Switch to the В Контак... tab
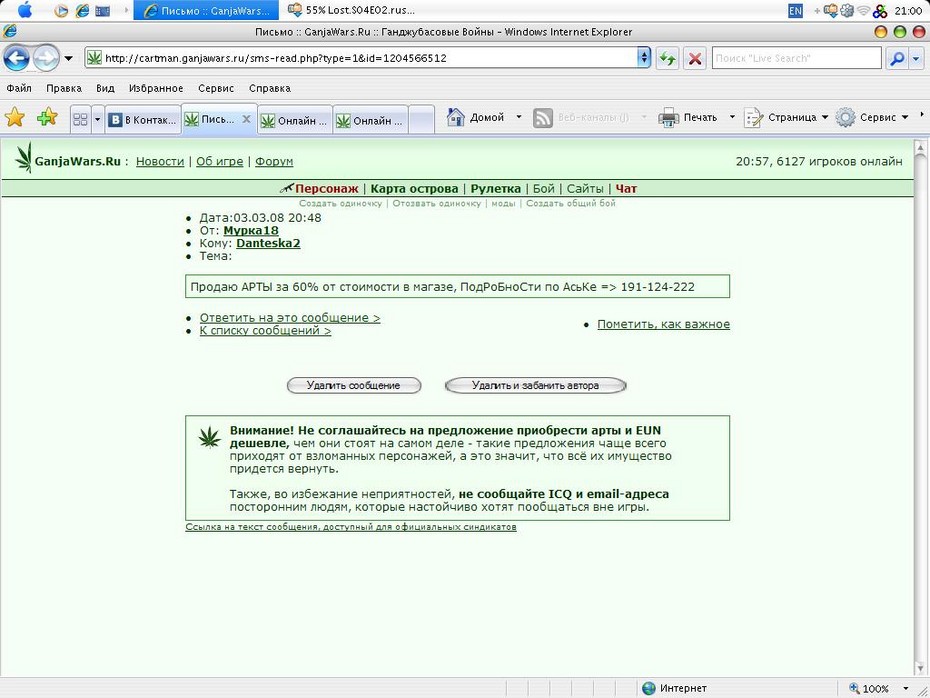 point(143,120)
